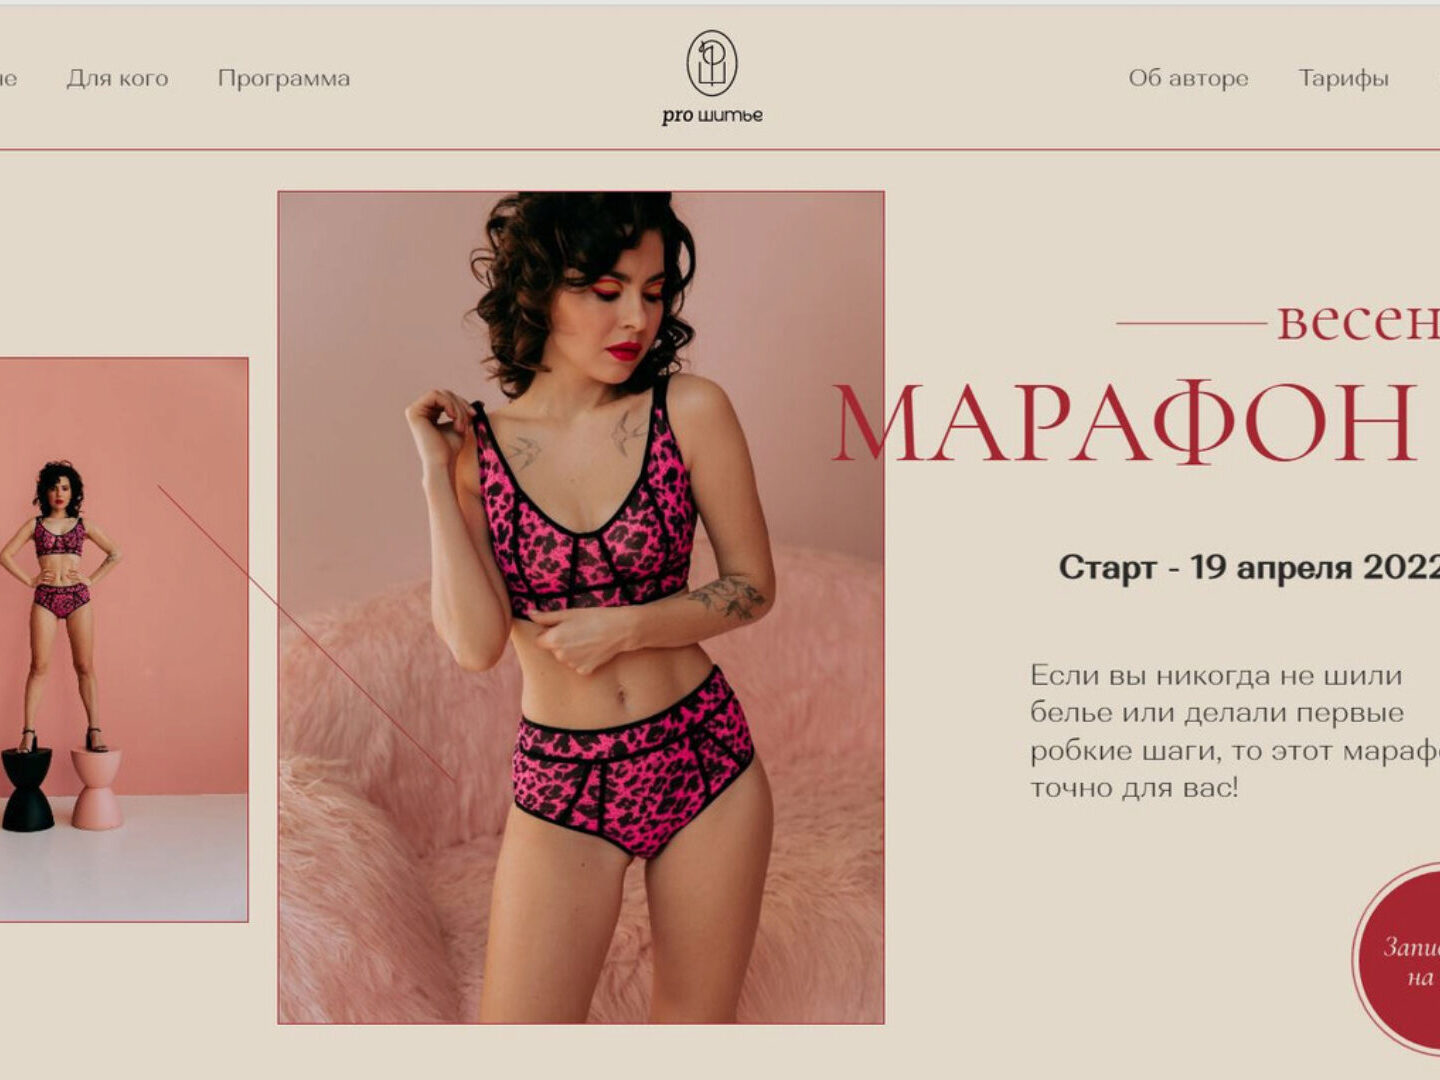Open the small full-length photo on the left
The image size is (1440, 1080).
point(123,639)
